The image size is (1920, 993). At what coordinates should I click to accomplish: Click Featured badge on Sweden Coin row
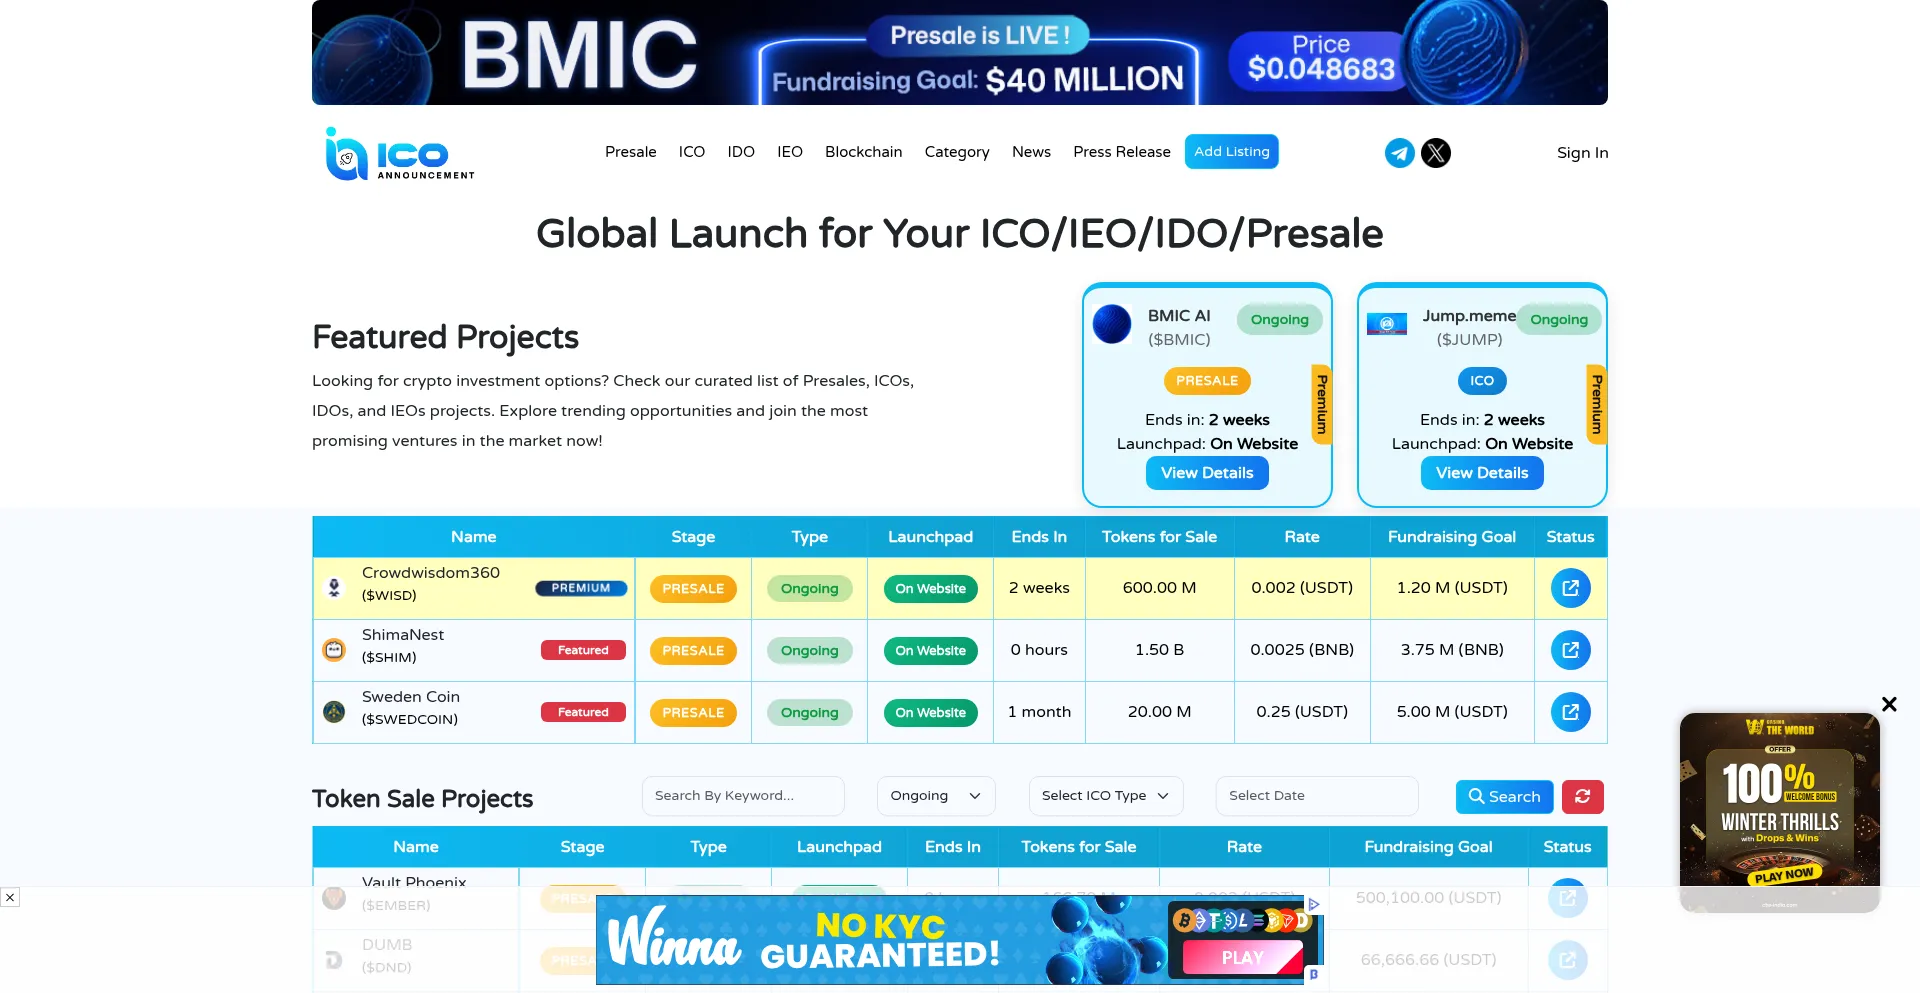tap(583, 712)
